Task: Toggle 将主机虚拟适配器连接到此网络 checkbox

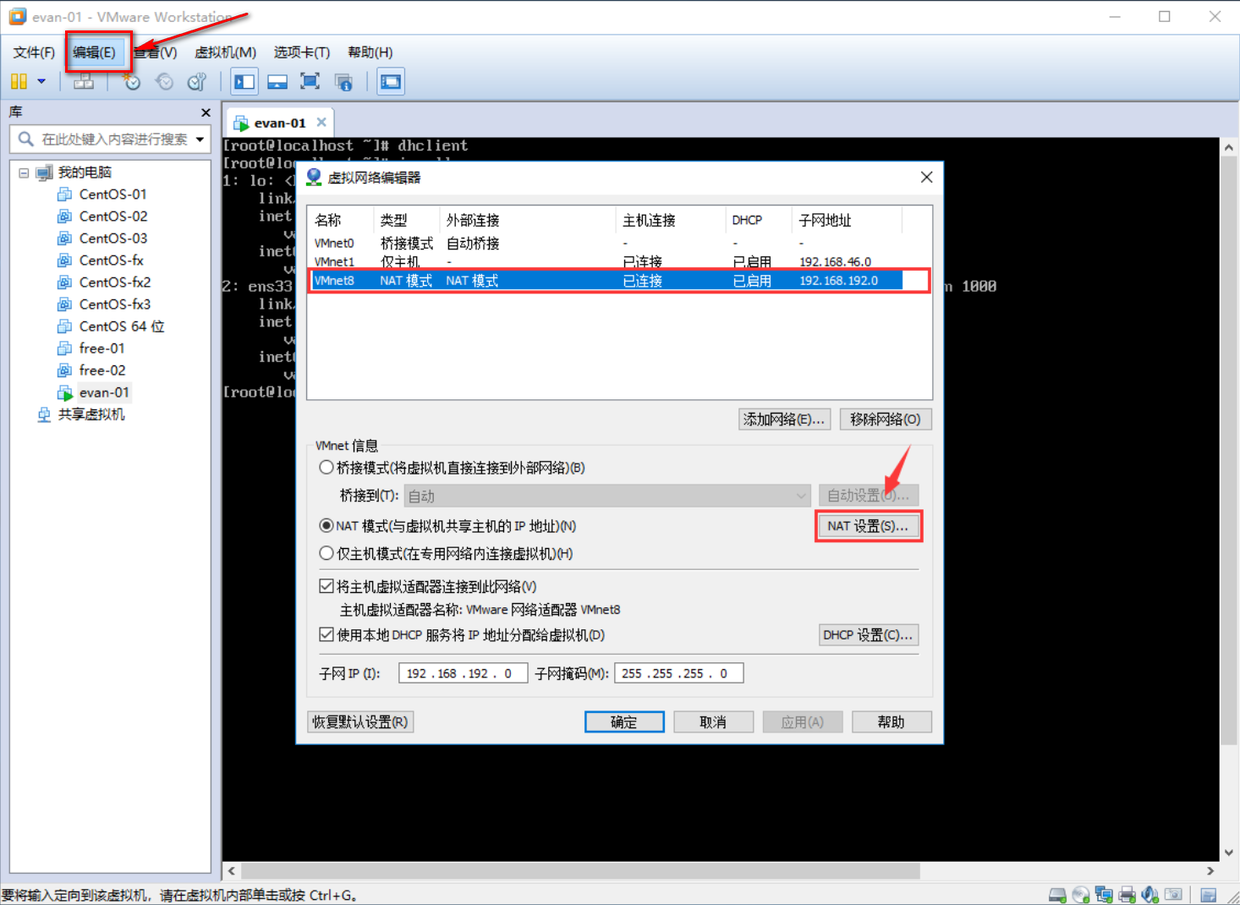Action: [x=326, y=586]
